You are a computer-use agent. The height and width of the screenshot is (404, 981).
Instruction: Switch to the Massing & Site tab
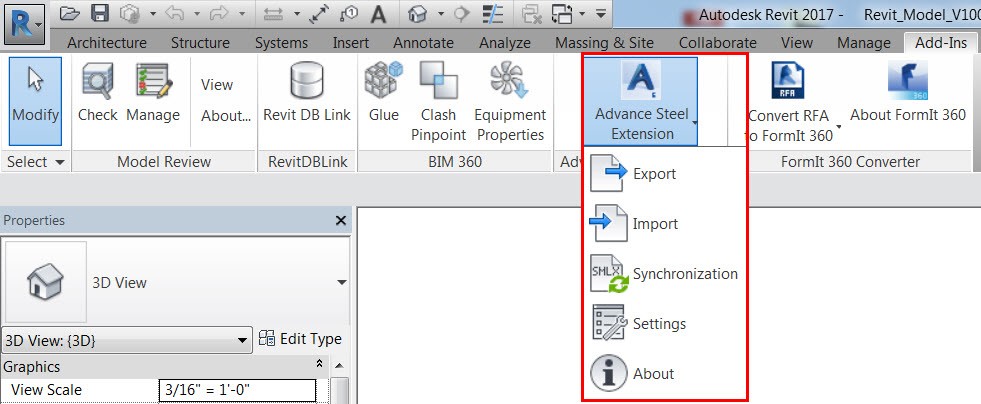click(x=604, y=43)
